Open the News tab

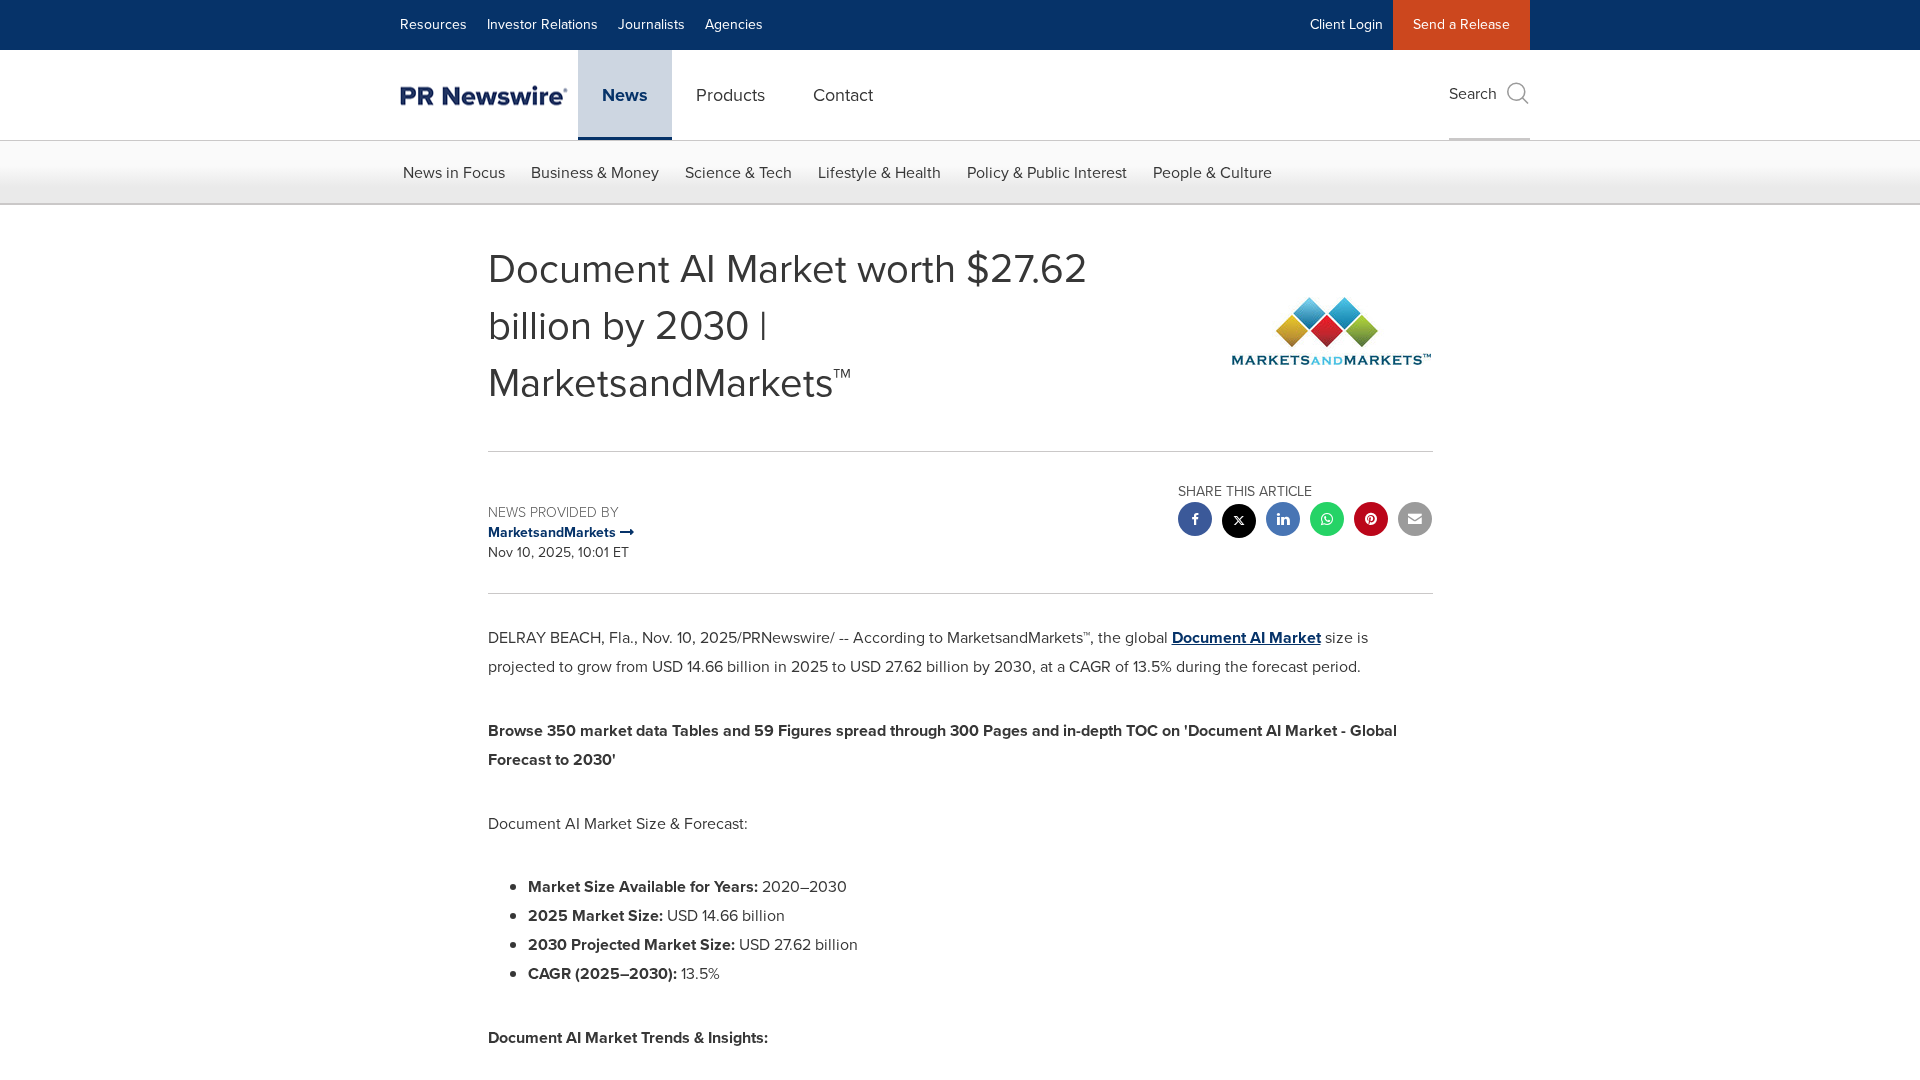(624, 95)
